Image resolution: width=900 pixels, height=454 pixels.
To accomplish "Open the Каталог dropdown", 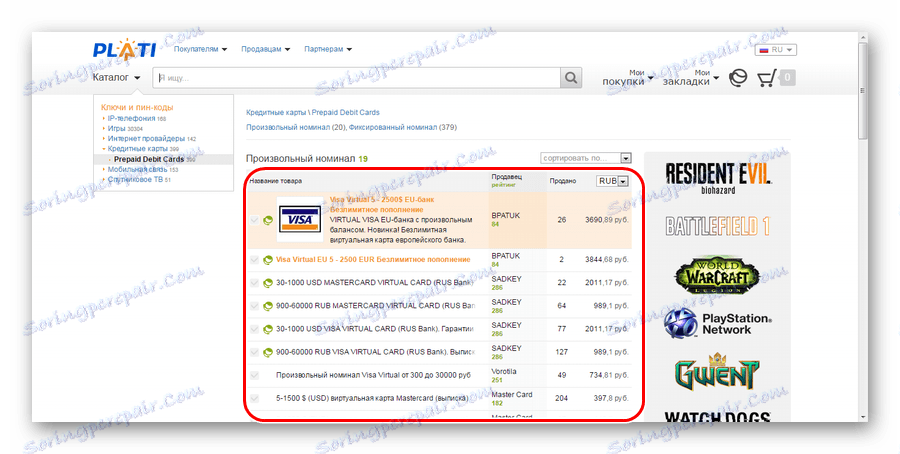I will pos(116,77).
